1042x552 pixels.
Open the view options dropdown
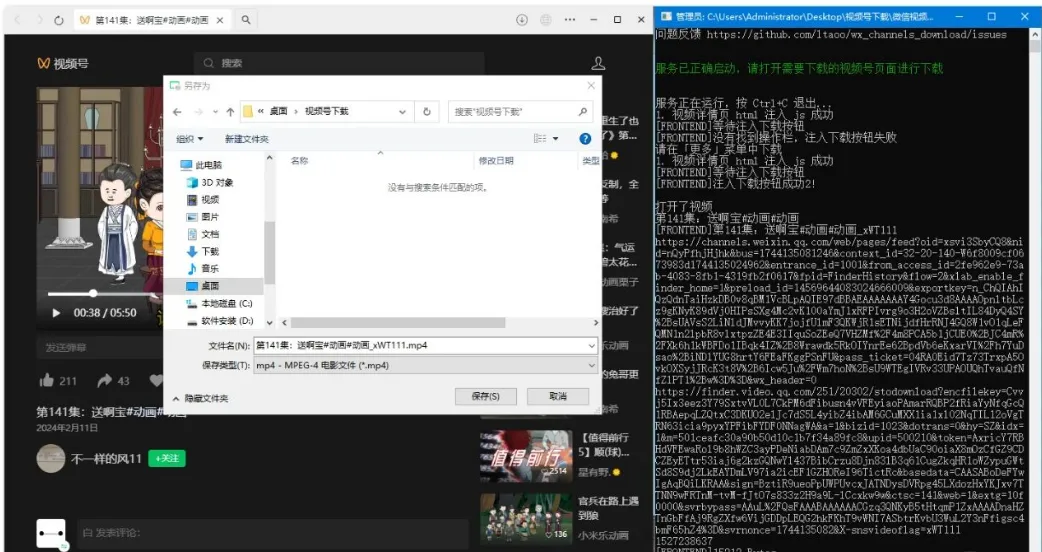click(x=556, y=139)
